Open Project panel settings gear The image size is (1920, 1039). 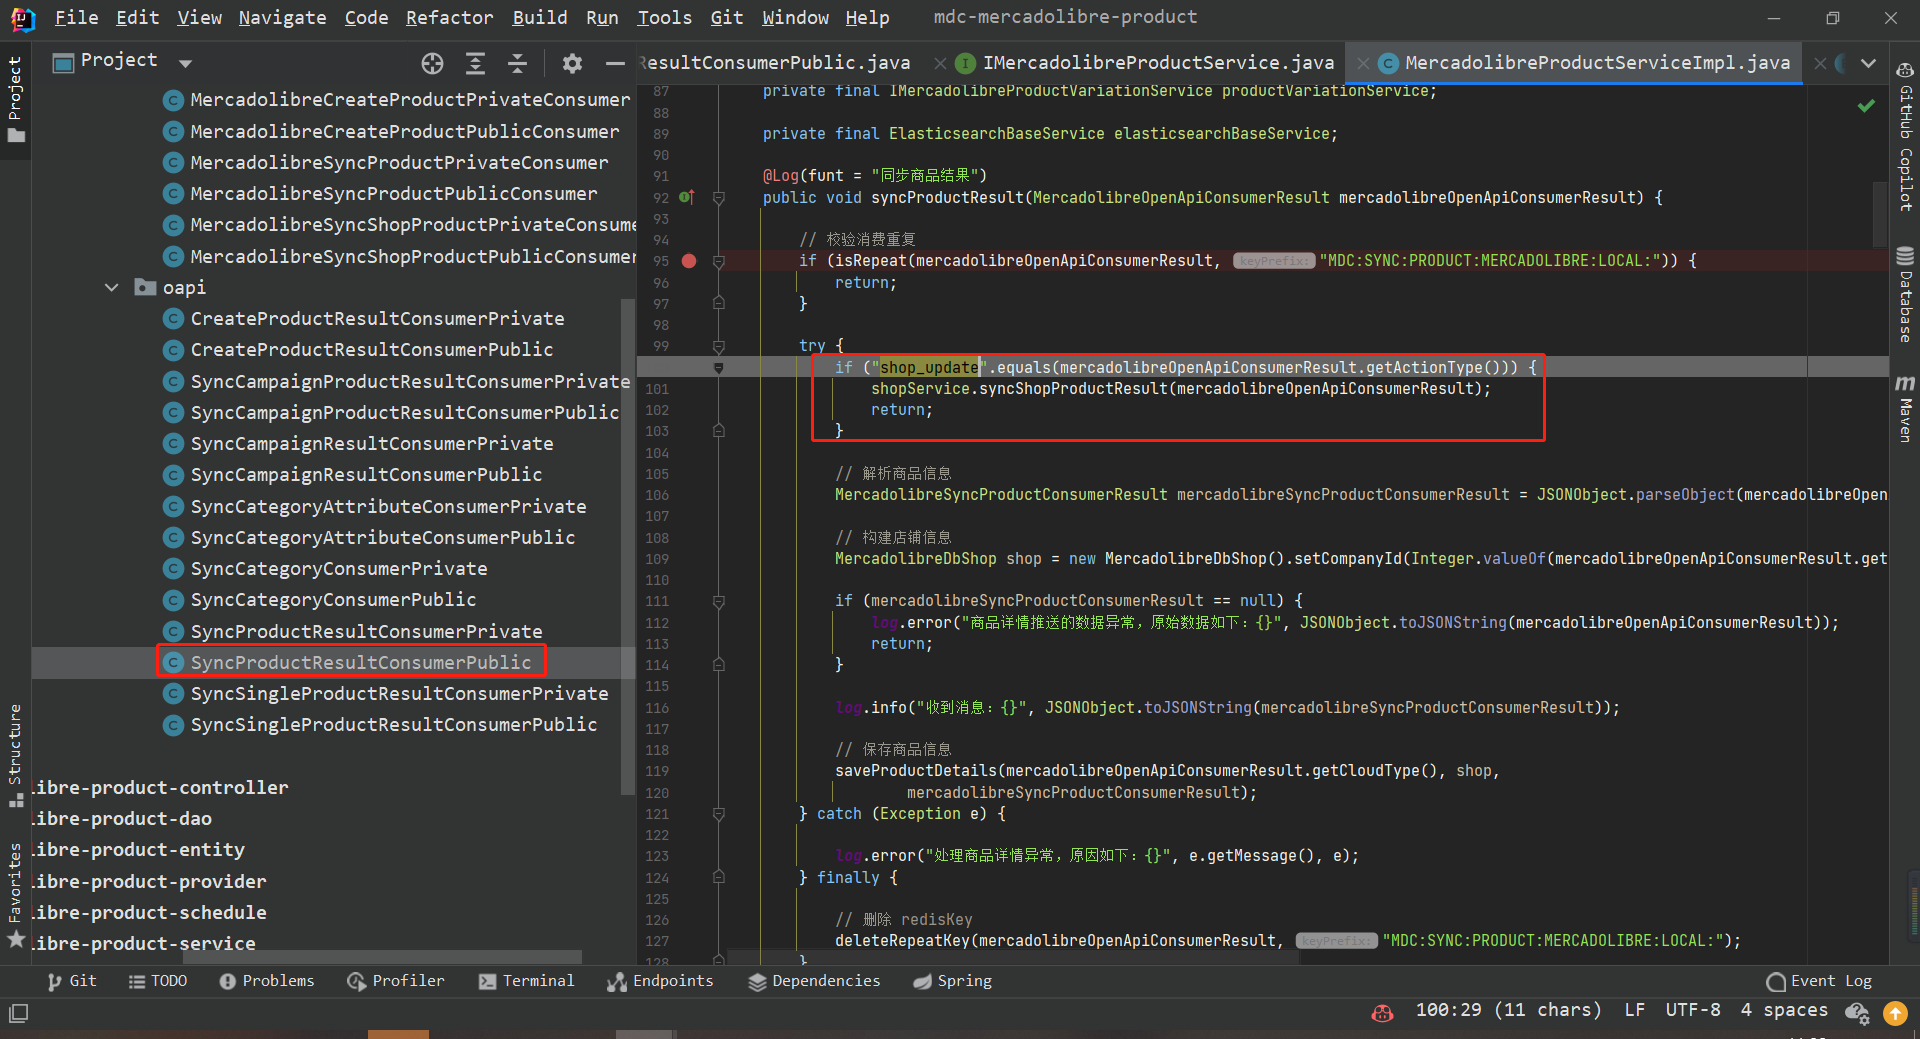click(572, 64)
